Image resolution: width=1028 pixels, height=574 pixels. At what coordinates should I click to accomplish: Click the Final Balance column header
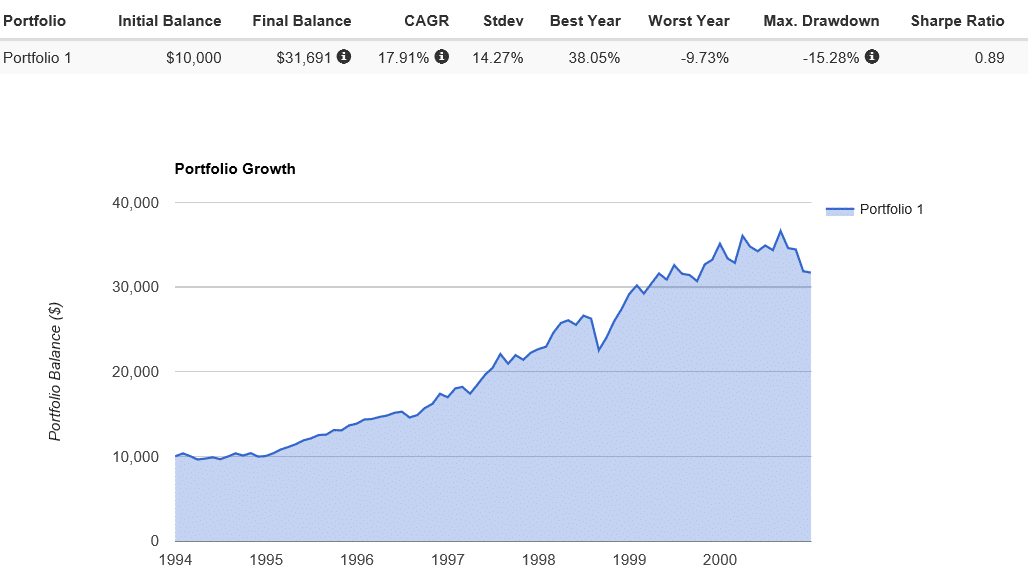tap(301, 21)
